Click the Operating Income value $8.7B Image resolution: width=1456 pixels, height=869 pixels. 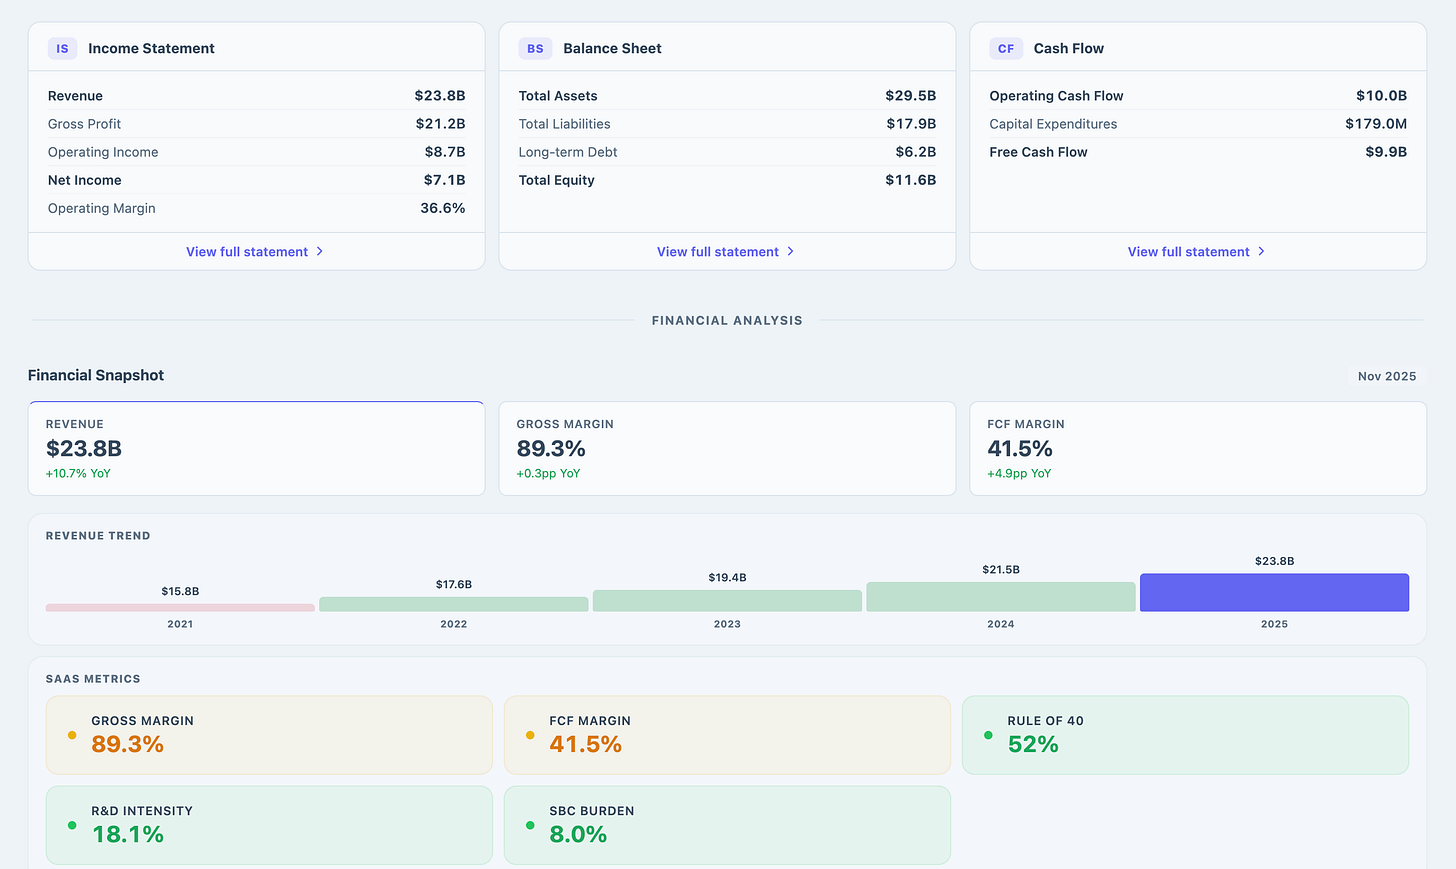(x=445, y=152)
